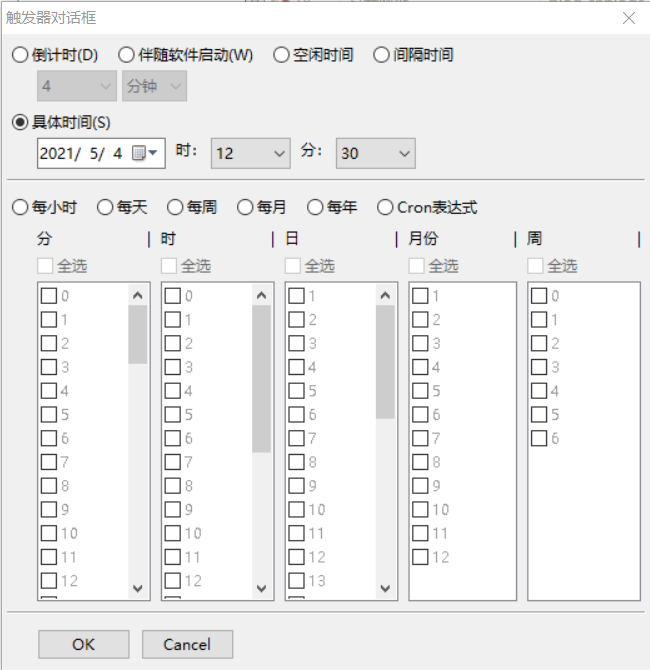650x670 pixels.
Task: Check 全选 under the 时 column
Action: (x=169, y=266)
